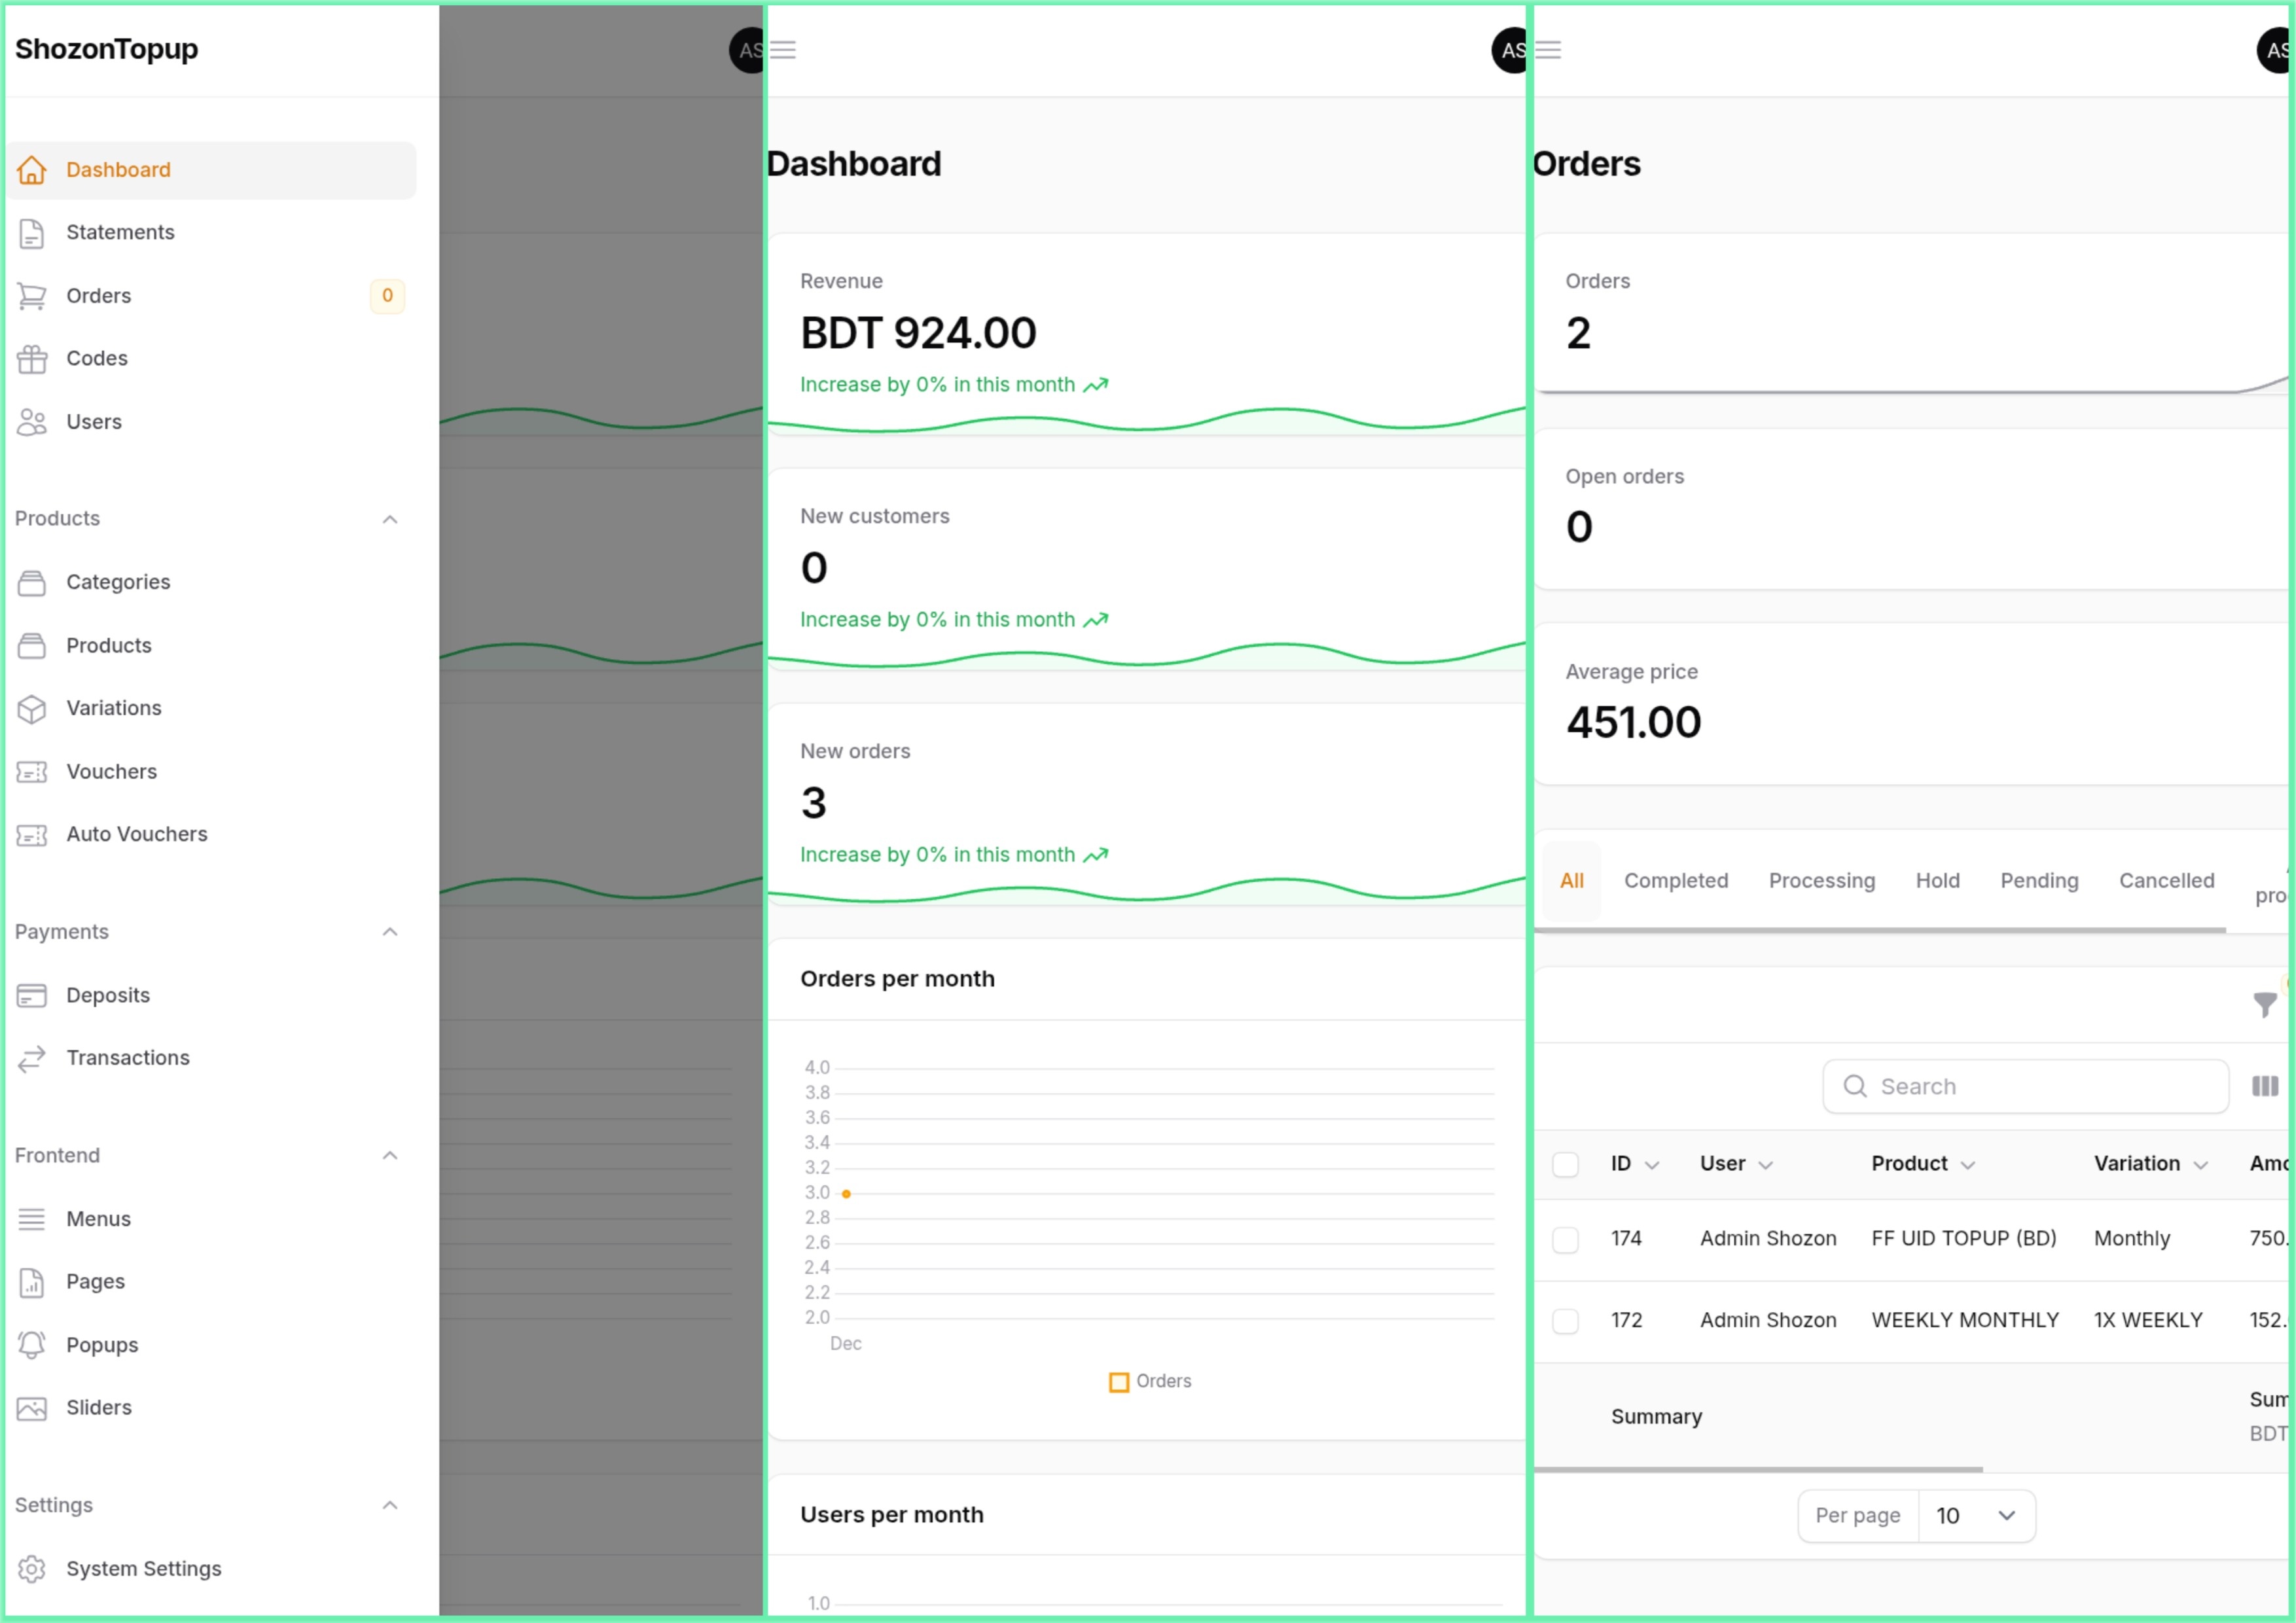Switch to the Pending orders tab
The width and height of the screenshot is (2296, 1623).
2038,881
